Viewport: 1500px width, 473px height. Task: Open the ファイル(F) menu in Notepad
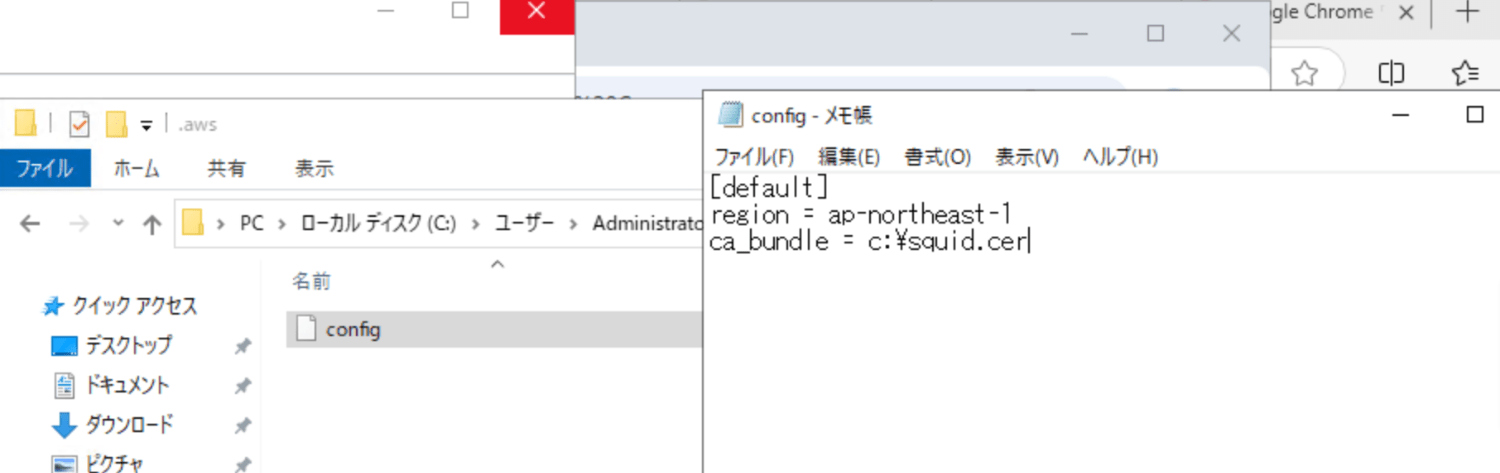753,156
